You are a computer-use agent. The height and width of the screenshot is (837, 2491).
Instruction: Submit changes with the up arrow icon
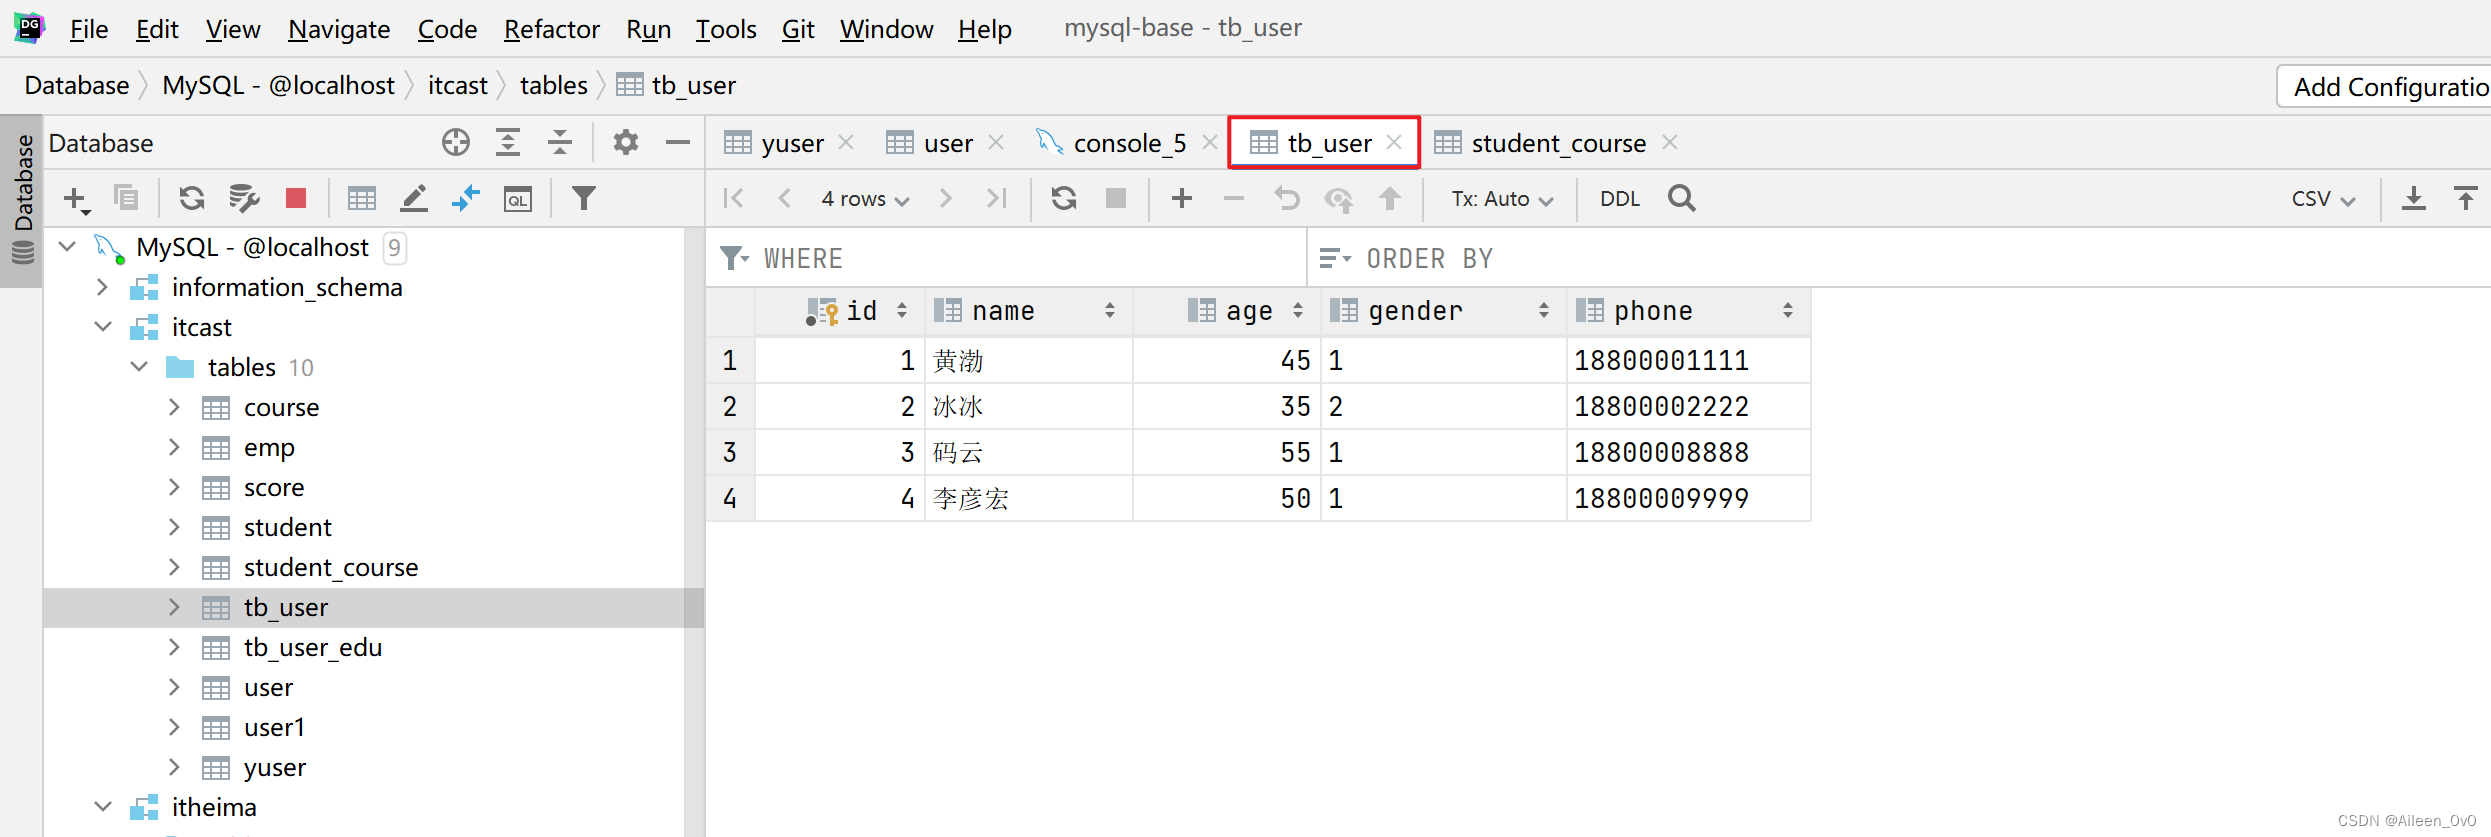pyautogui.click(x=1390, y=198)
